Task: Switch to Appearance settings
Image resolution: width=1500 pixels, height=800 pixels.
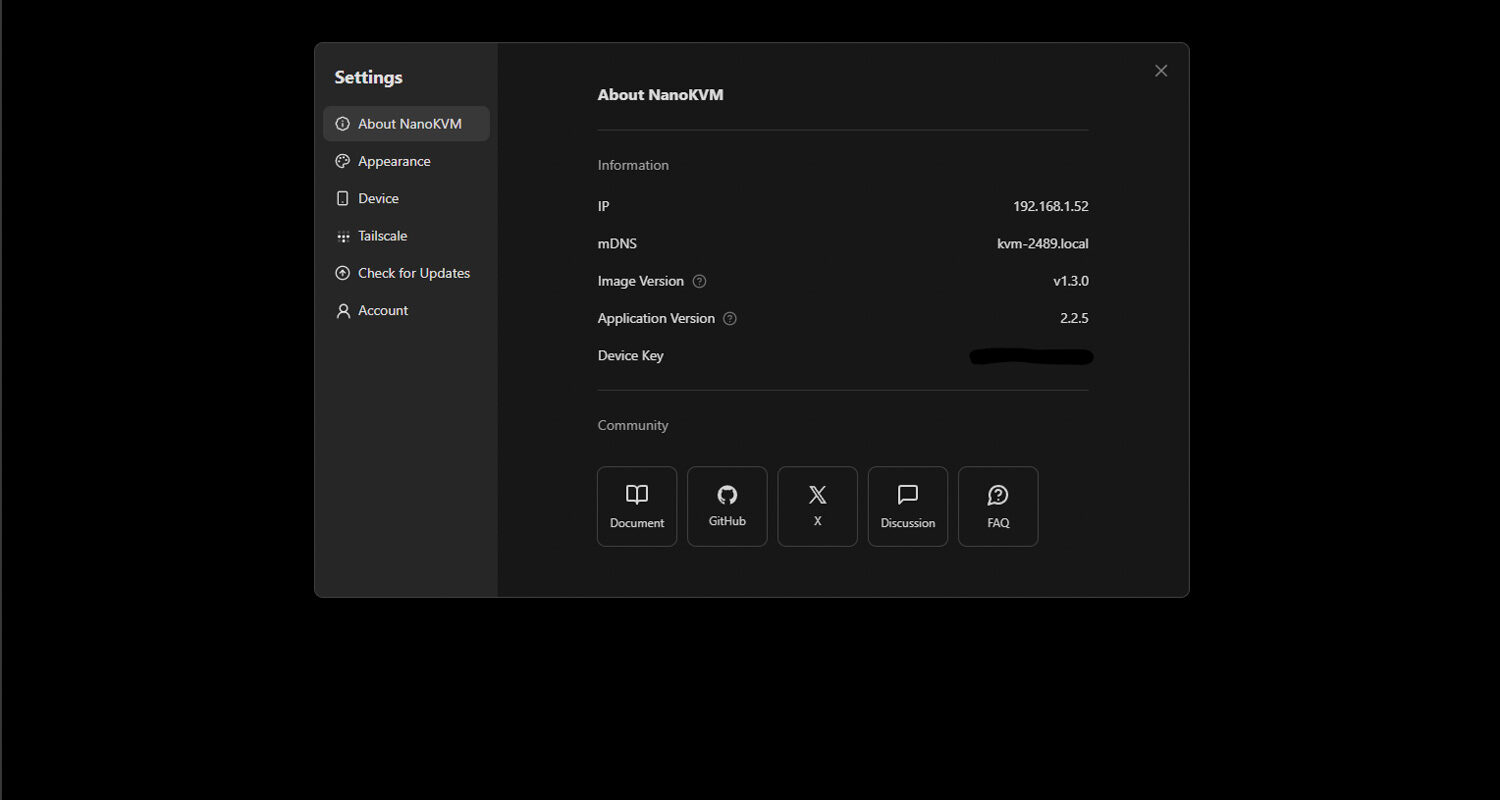Action: tap(406, 161)
